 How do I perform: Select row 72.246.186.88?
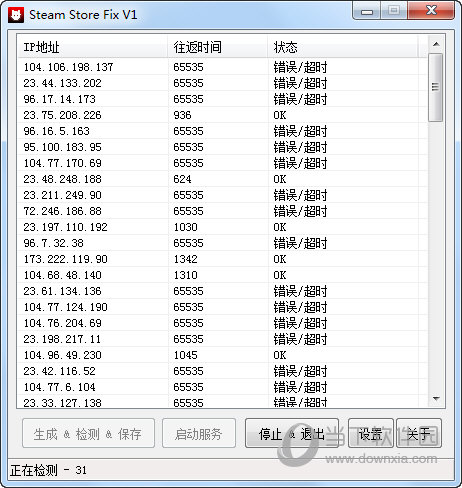222,211
